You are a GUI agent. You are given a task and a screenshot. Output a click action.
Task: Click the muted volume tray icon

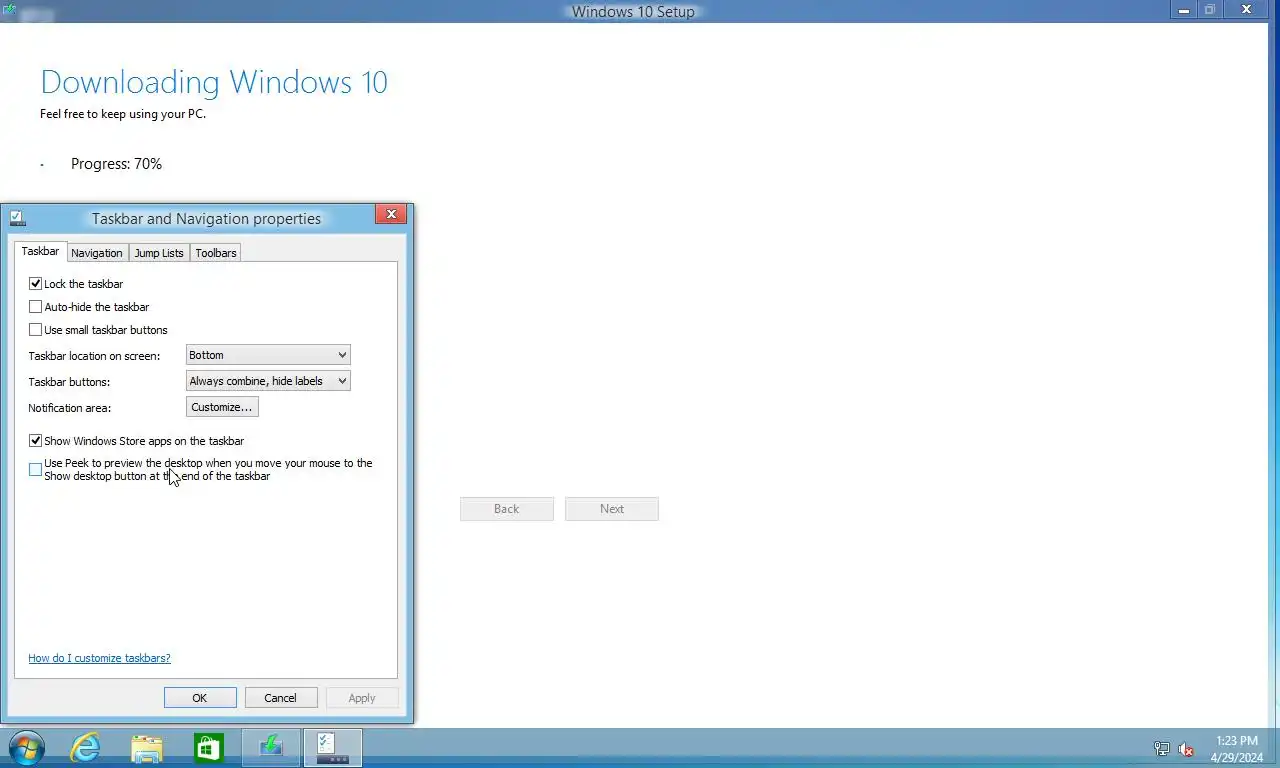pos(1186,749)
